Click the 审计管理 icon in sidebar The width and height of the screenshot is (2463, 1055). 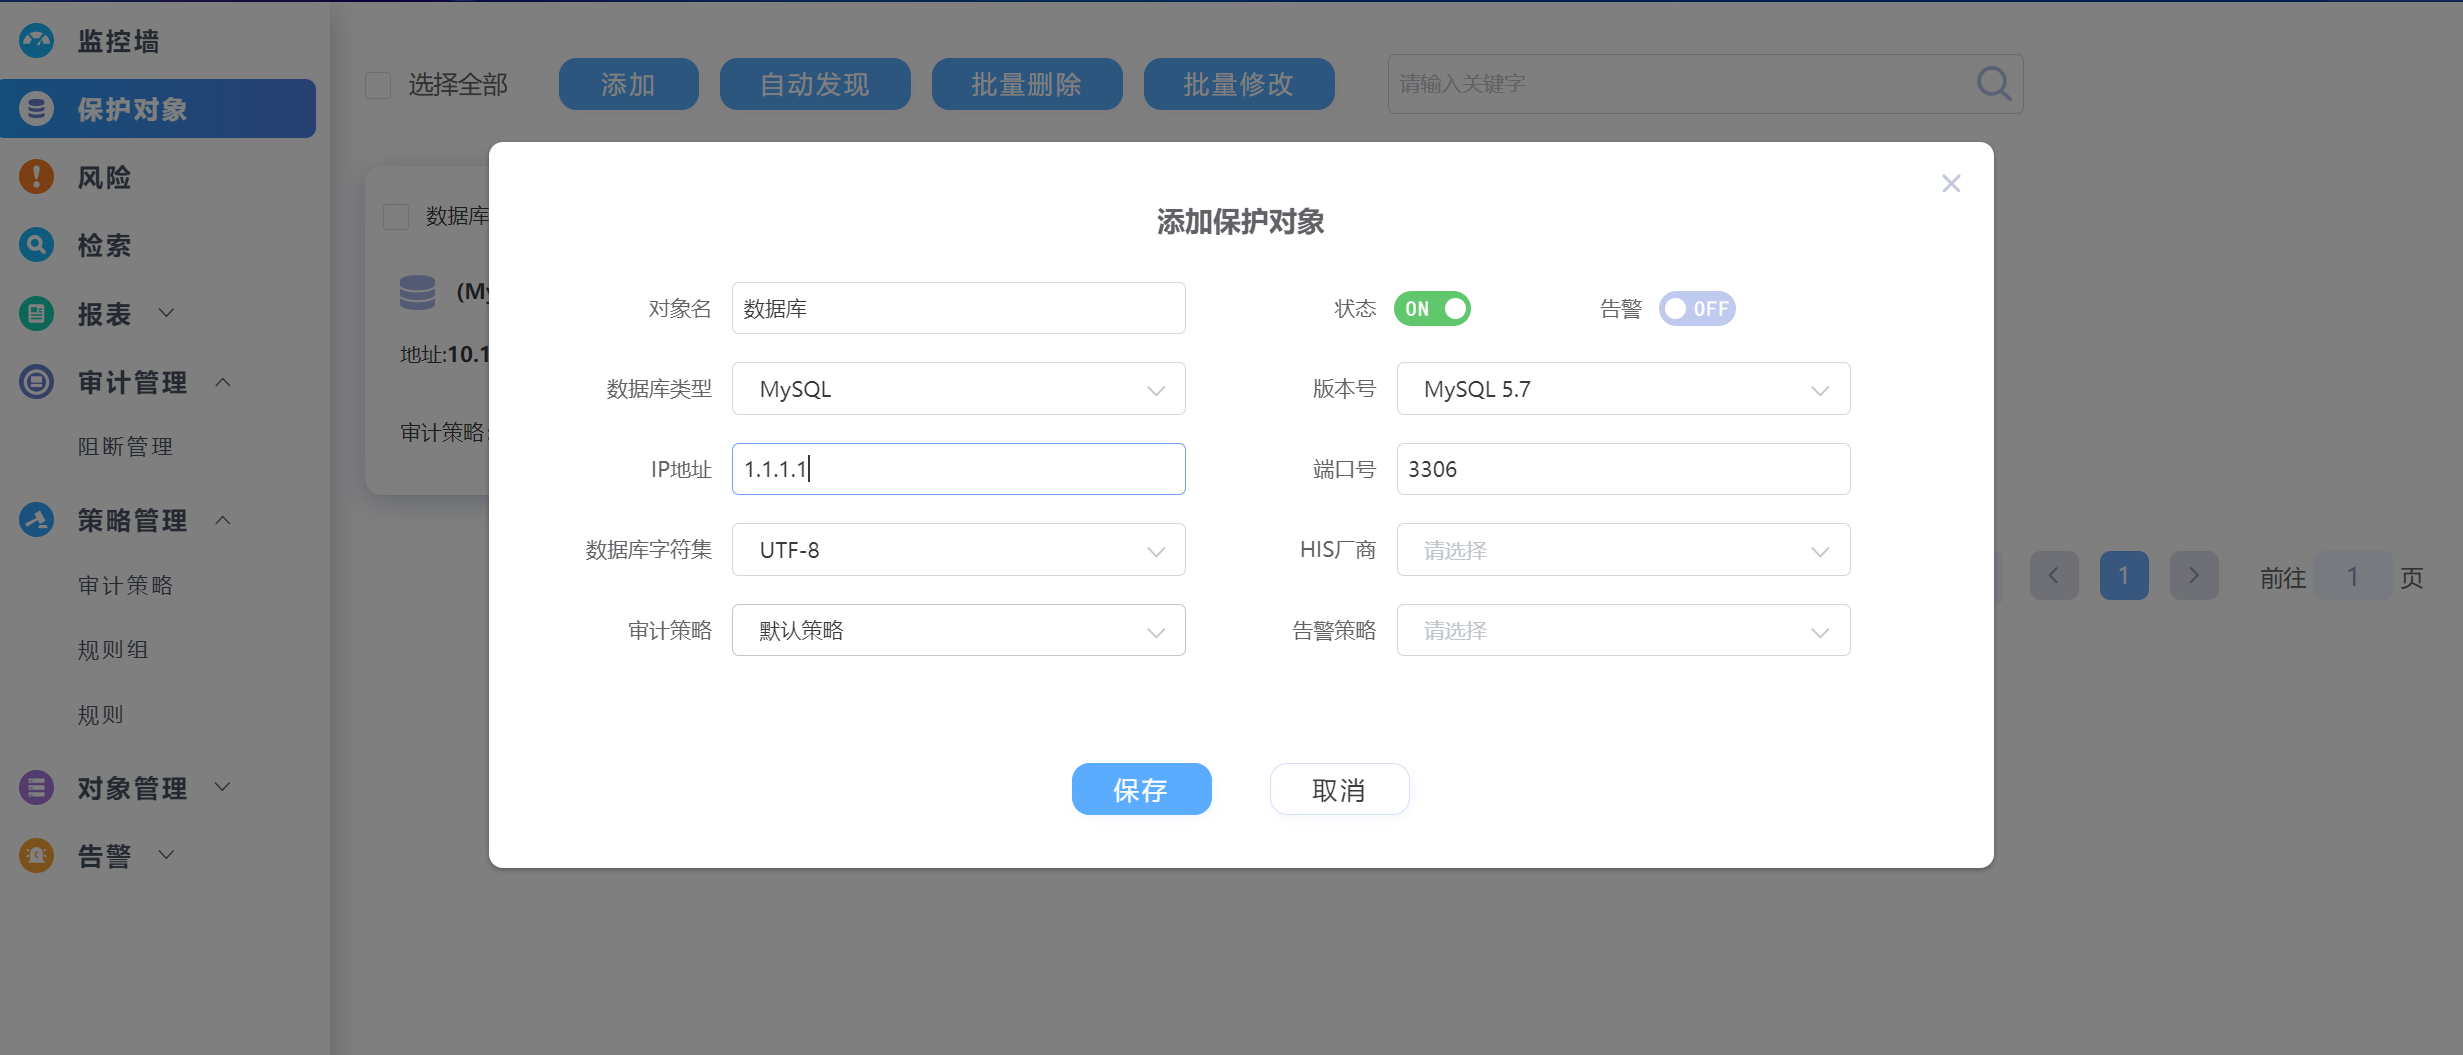36,382
